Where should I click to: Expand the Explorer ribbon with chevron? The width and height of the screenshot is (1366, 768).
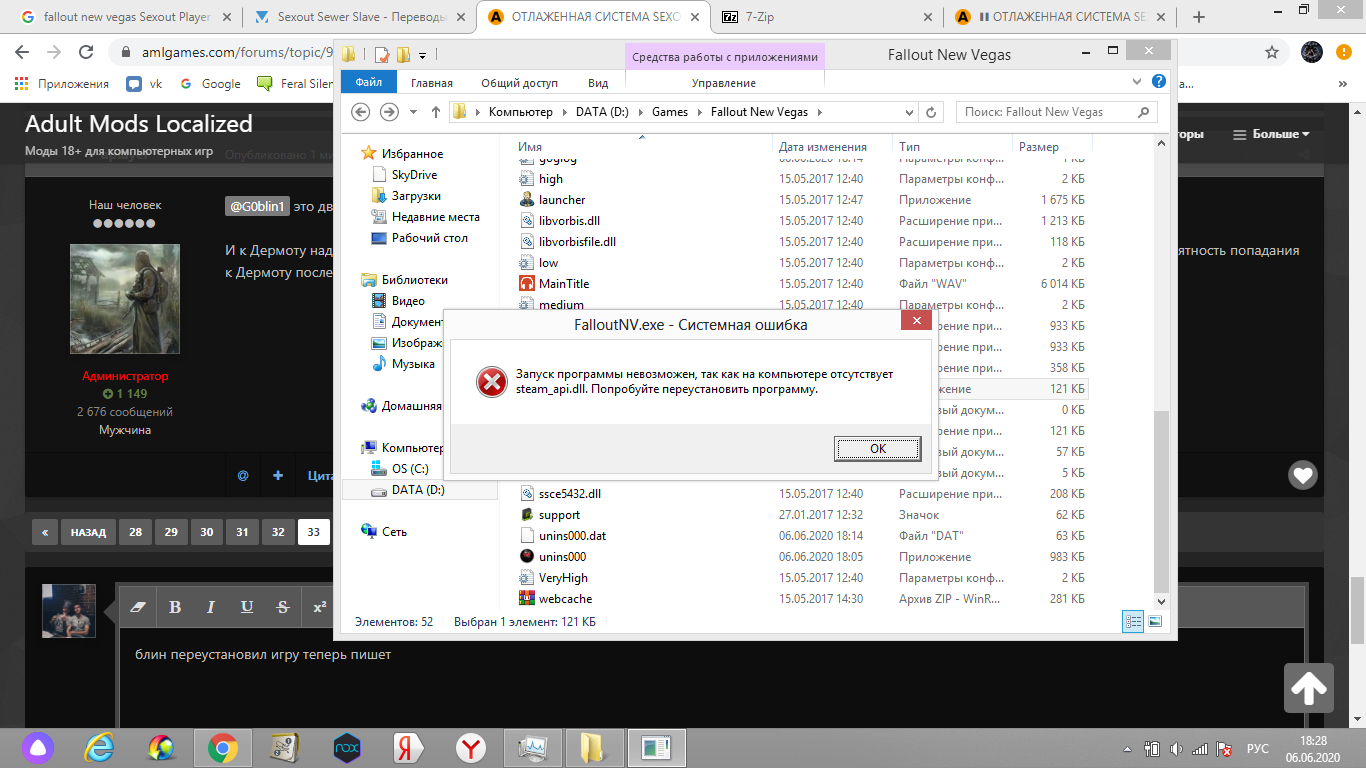[x=1137, y=82]
